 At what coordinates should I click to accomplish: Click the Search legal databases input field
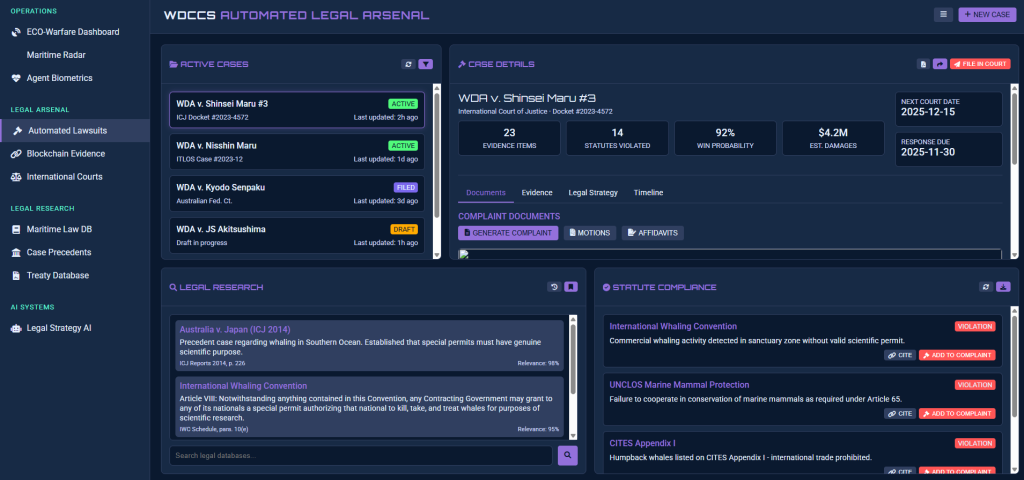click(x=360, y=456)
